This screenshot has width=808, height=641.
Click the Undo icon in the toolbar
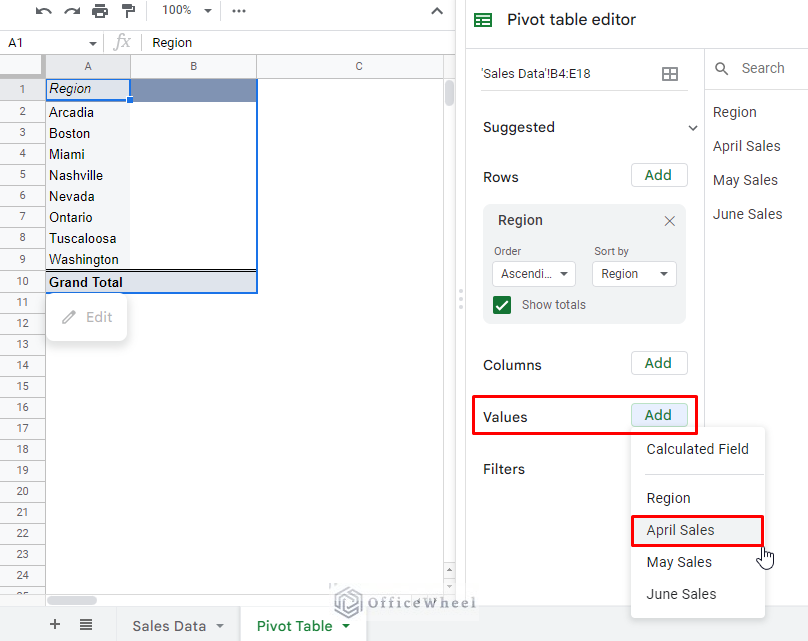[x=41, y=10]
